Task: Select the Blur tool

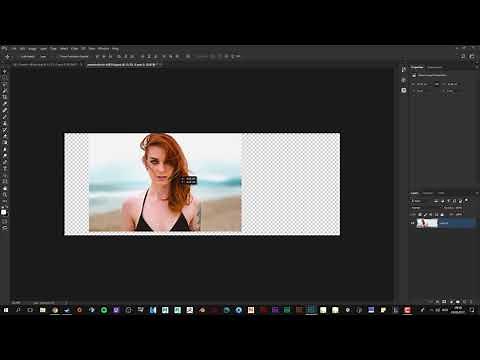Action: pos(5,149)
